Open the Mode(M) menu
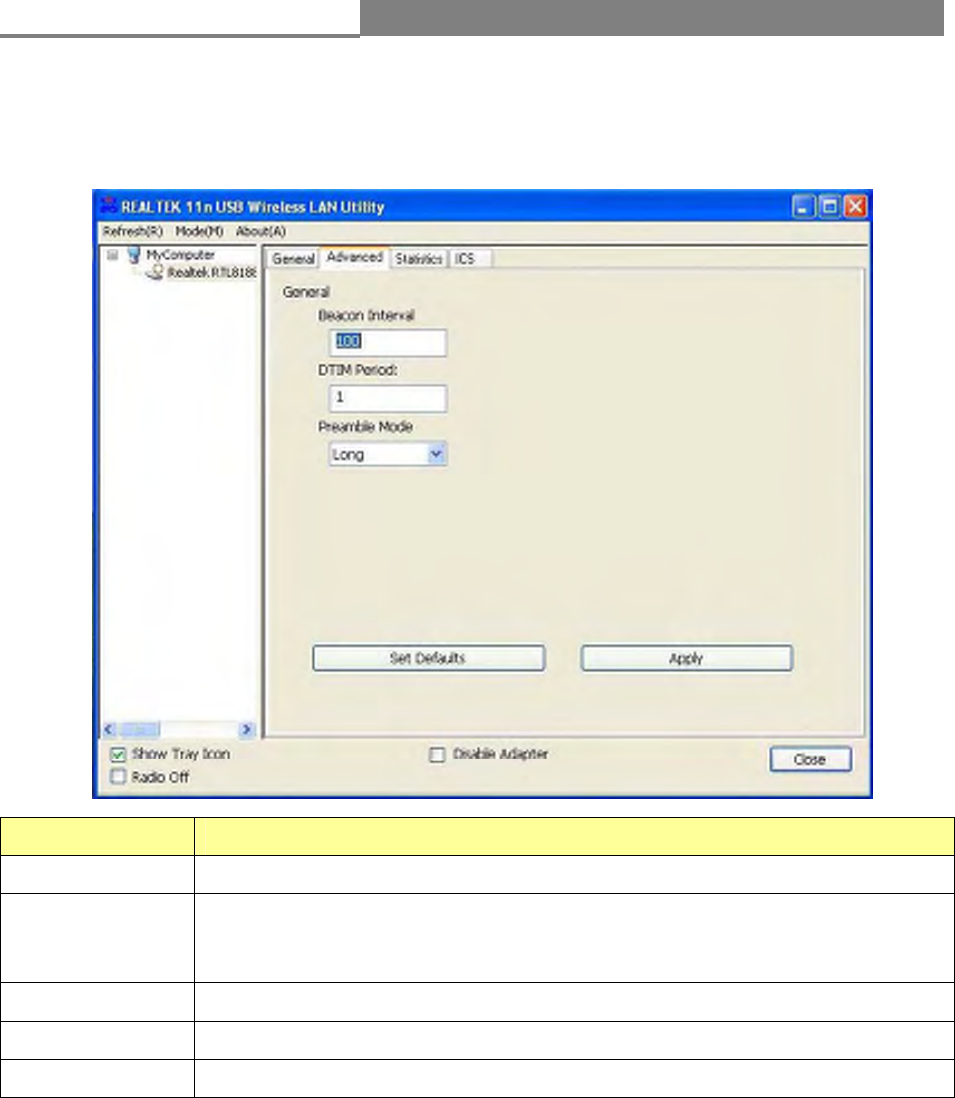The width and height of the screenshot is (955, 1098). tap(199, 231)
